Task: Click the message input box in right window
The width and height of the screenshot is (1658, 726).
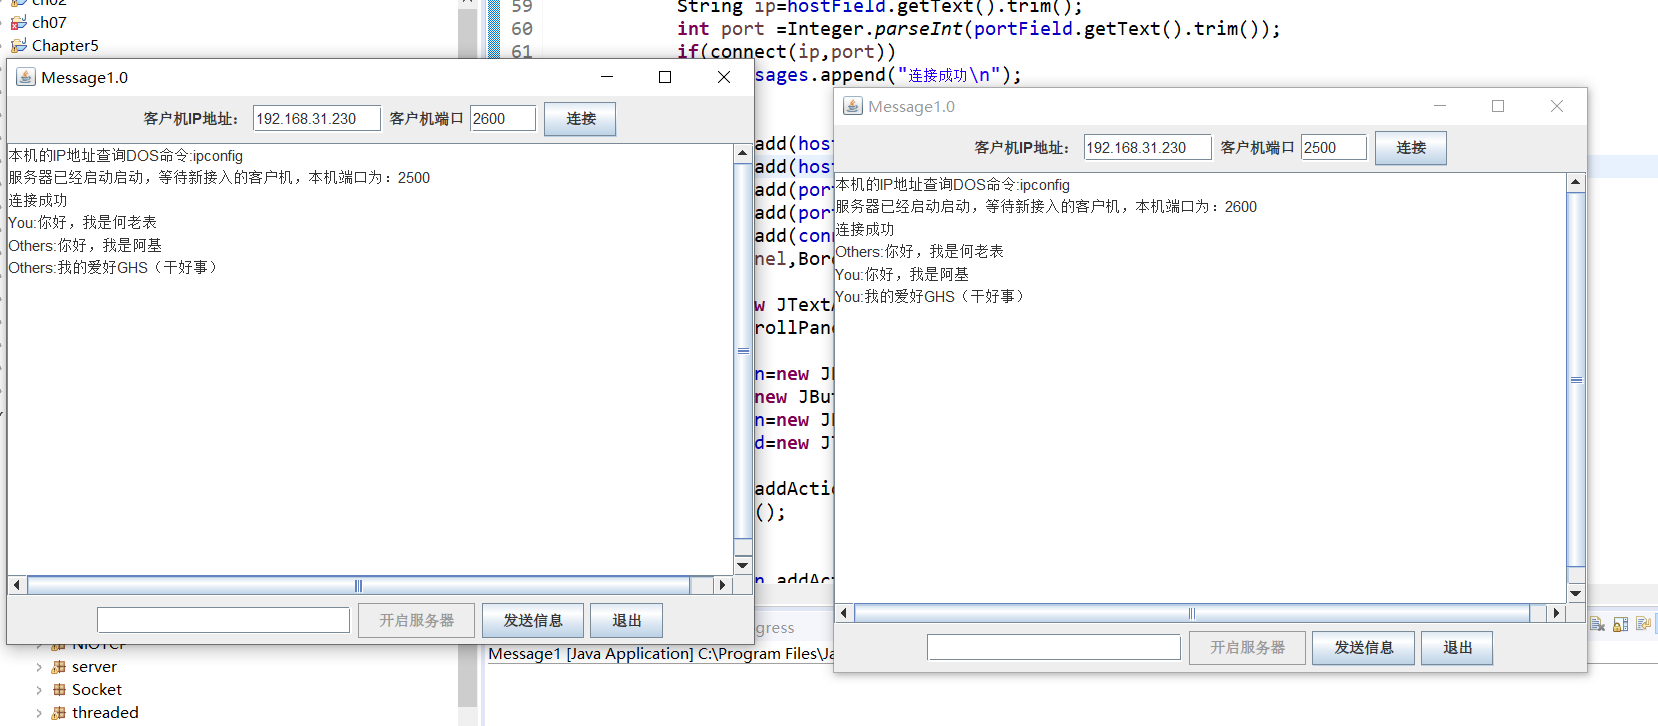Action: 1054,647
